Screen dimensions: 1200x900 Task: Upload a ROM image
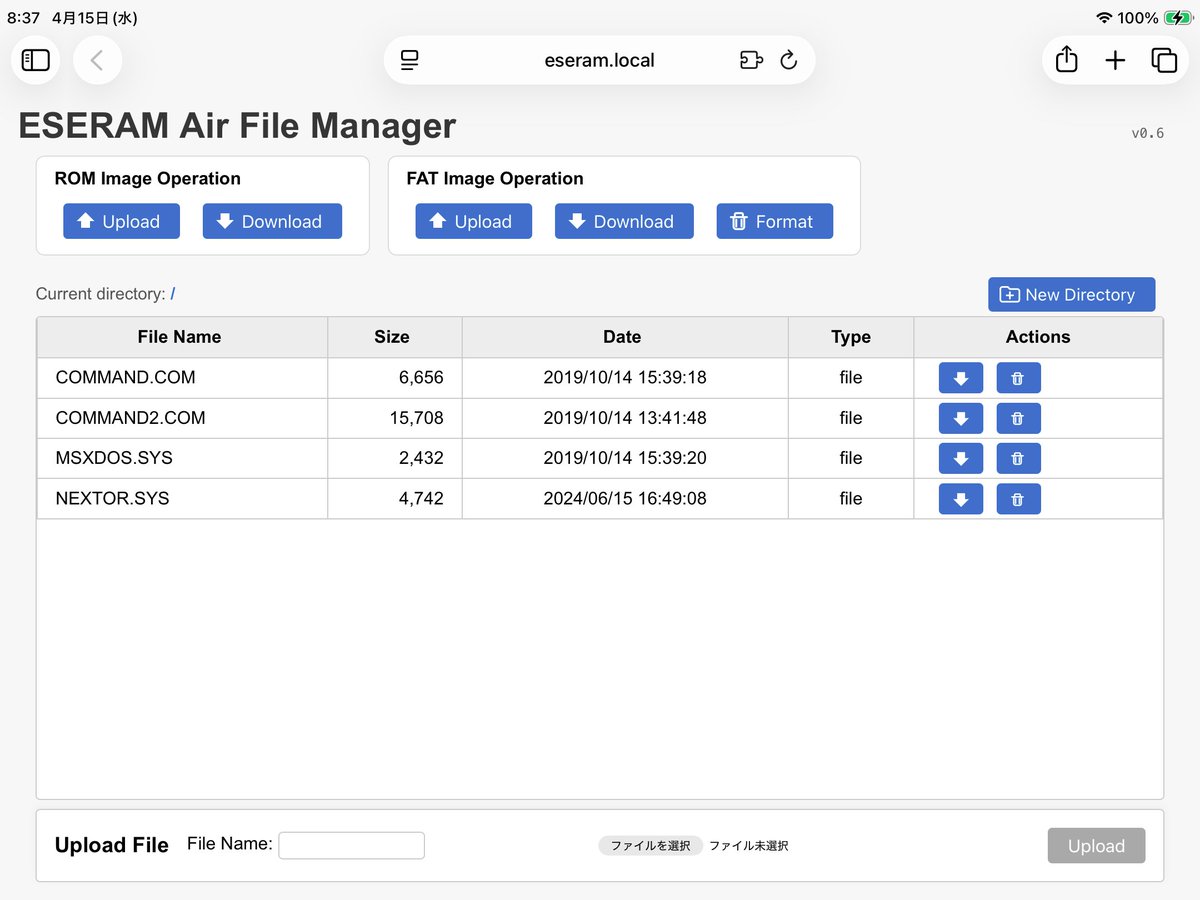pos(121,221)
